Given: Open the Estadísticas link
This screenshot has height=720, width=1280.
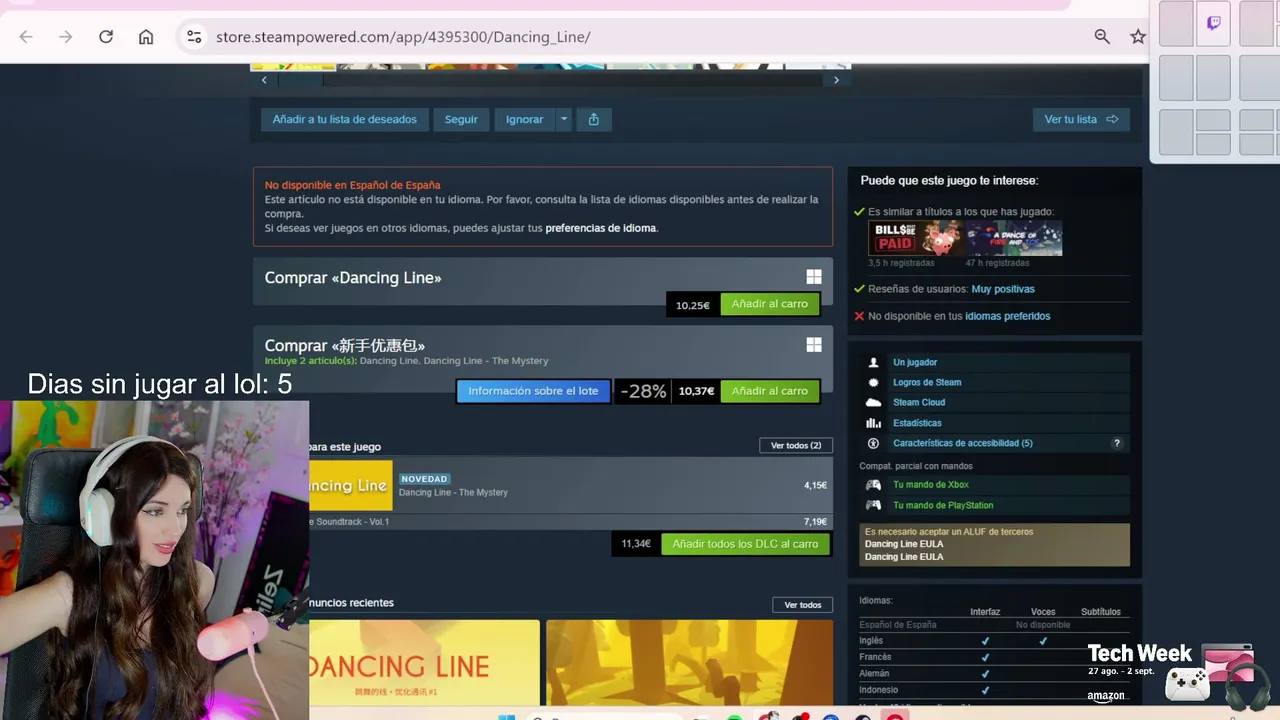Looking at the screenshot, I should tap(917, 423).
